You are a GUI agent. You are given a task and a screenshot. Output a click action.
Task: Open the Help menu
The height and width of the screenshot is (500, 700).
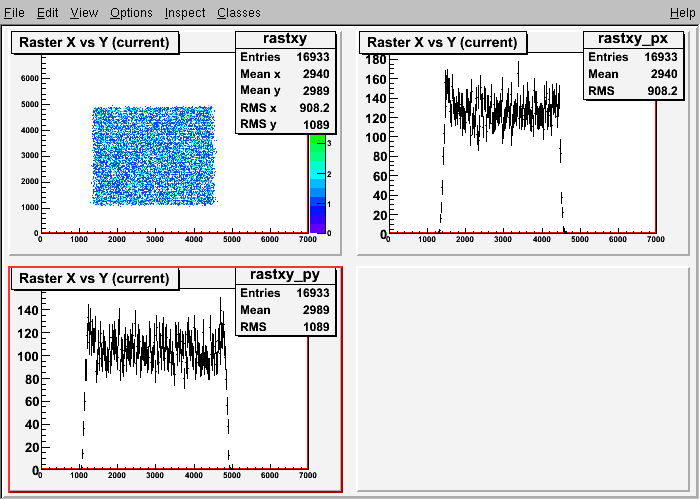tap(683, 12)
